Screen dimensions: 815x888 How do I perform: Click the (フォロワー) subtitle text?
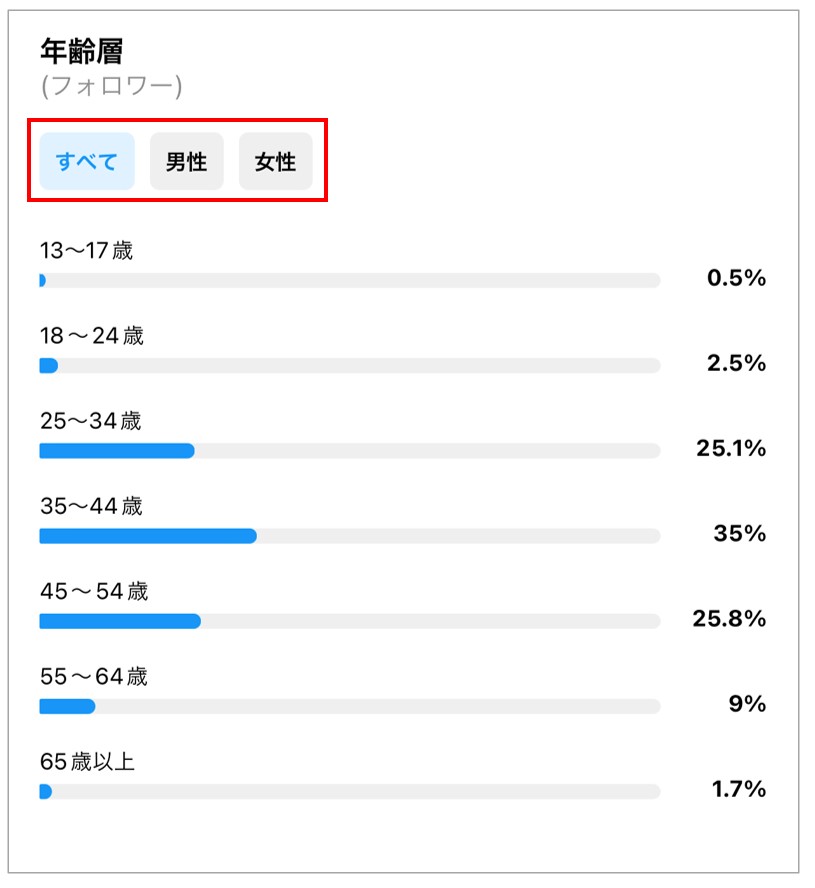tap(111, 87)
